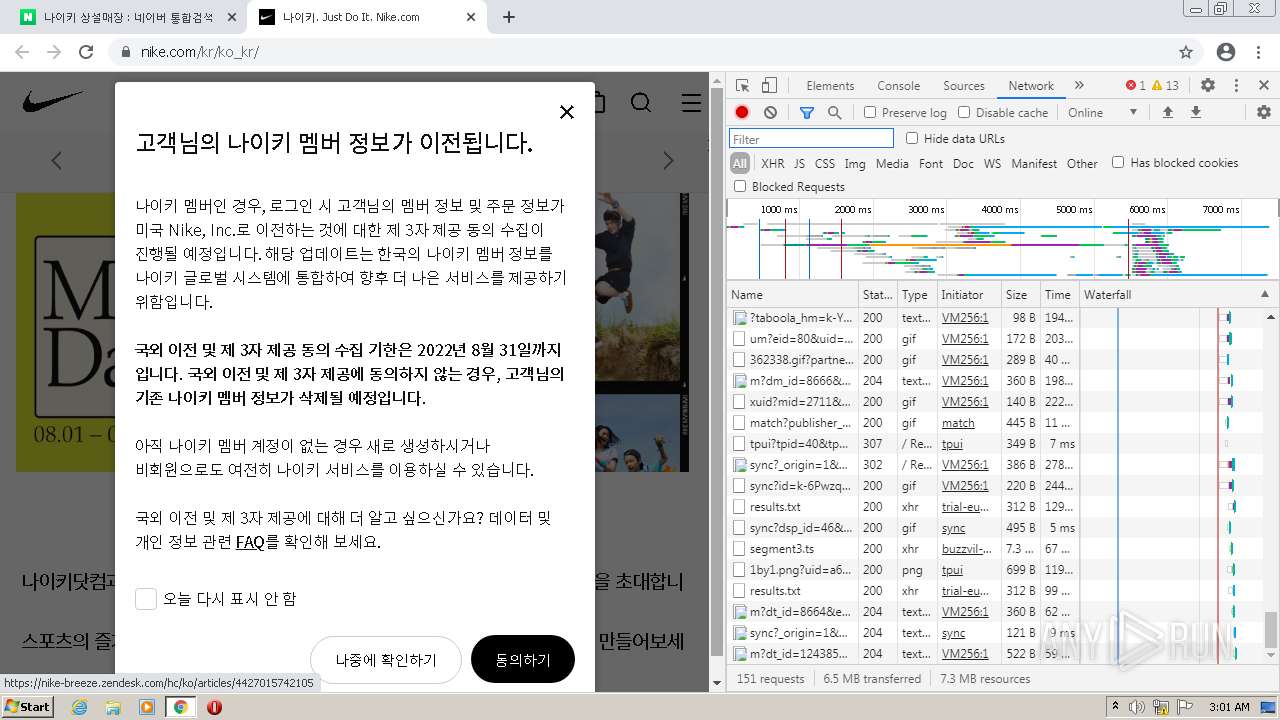Go to previous banner slide arrow
The image size is (1280, 720).
[x=57, y=160]
